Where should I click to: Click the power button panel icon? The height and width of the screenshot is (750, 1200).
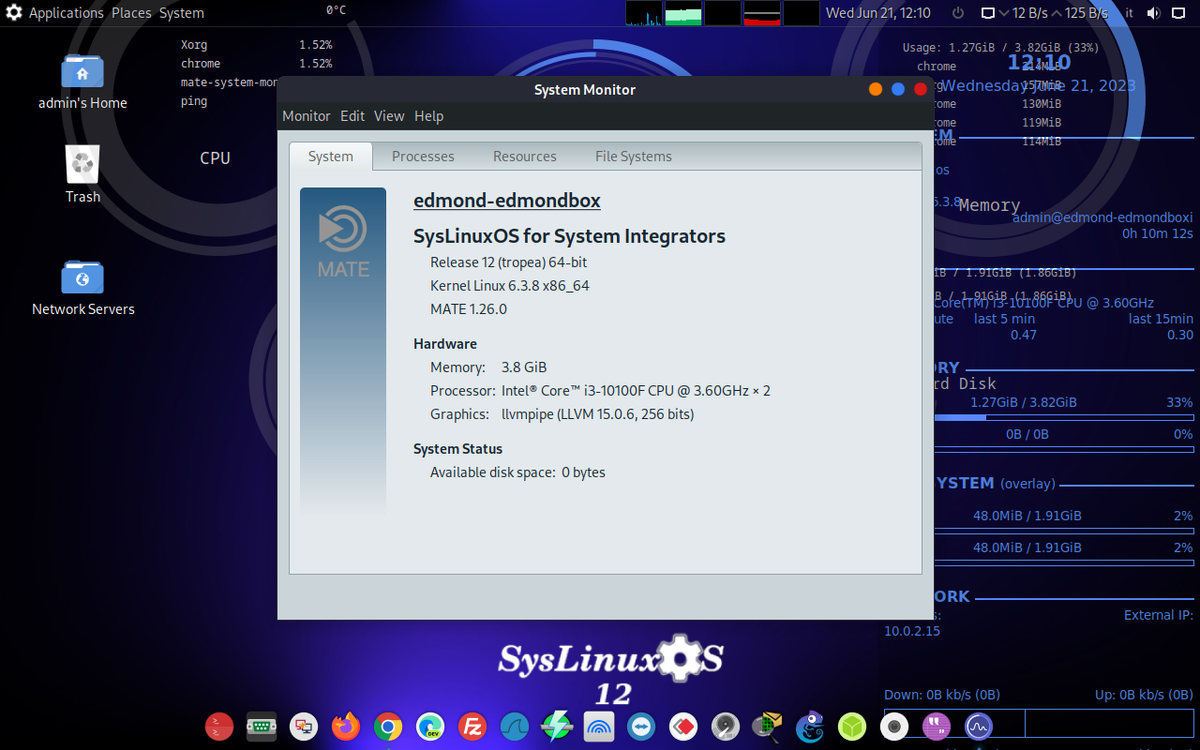957,13
